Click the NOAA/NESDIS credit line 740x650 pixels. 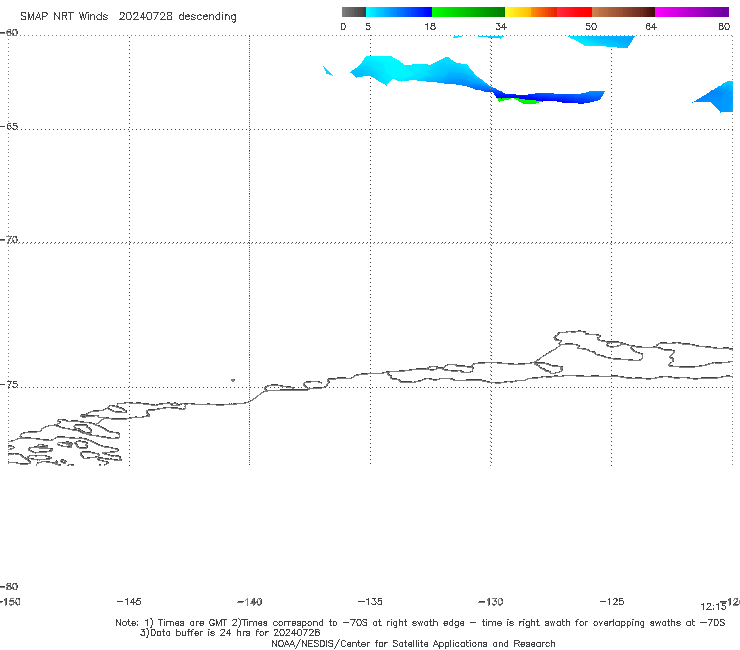tap(413, 643)
